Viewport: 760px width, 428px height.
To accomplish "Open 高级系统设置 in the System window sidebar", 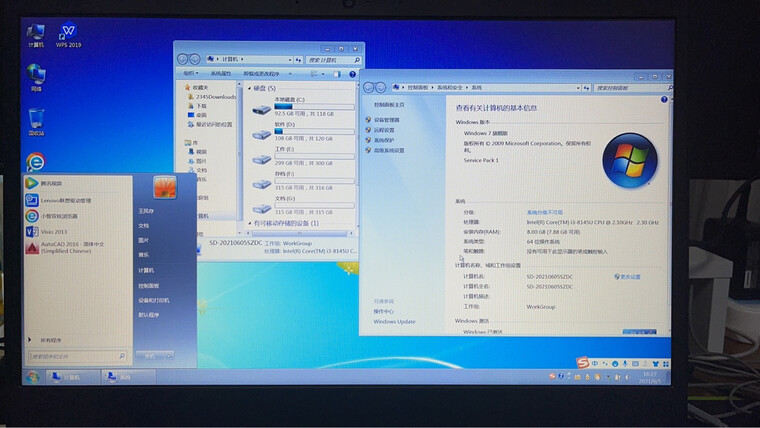I will [389, 150].
